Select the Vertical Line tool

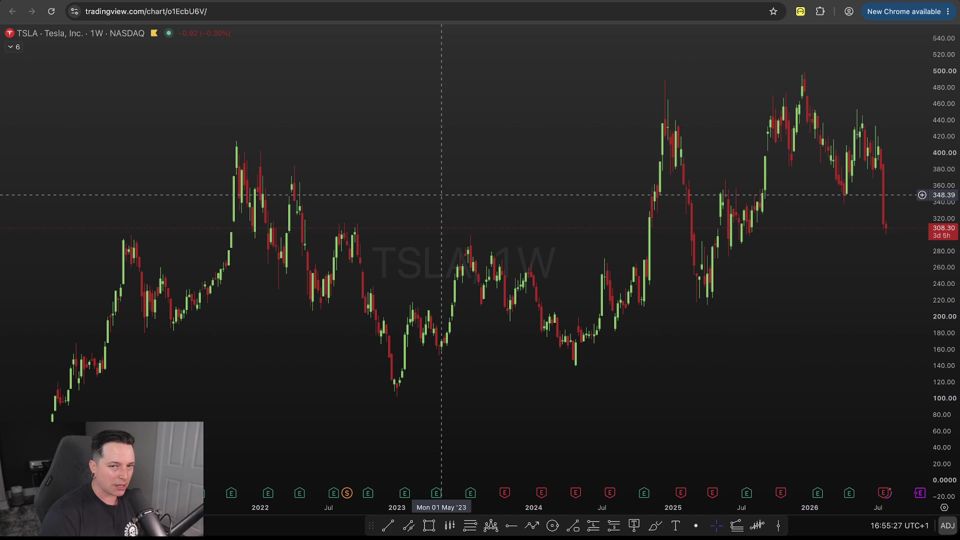(x=778, y=525)
